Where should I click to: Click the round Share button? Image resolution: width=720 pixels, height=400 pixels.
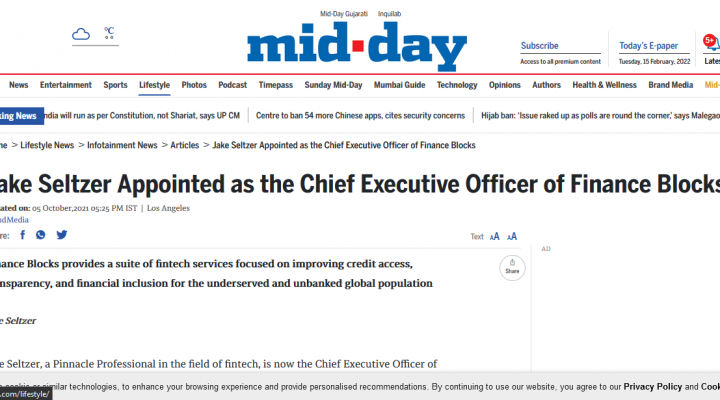pos(512,268)
